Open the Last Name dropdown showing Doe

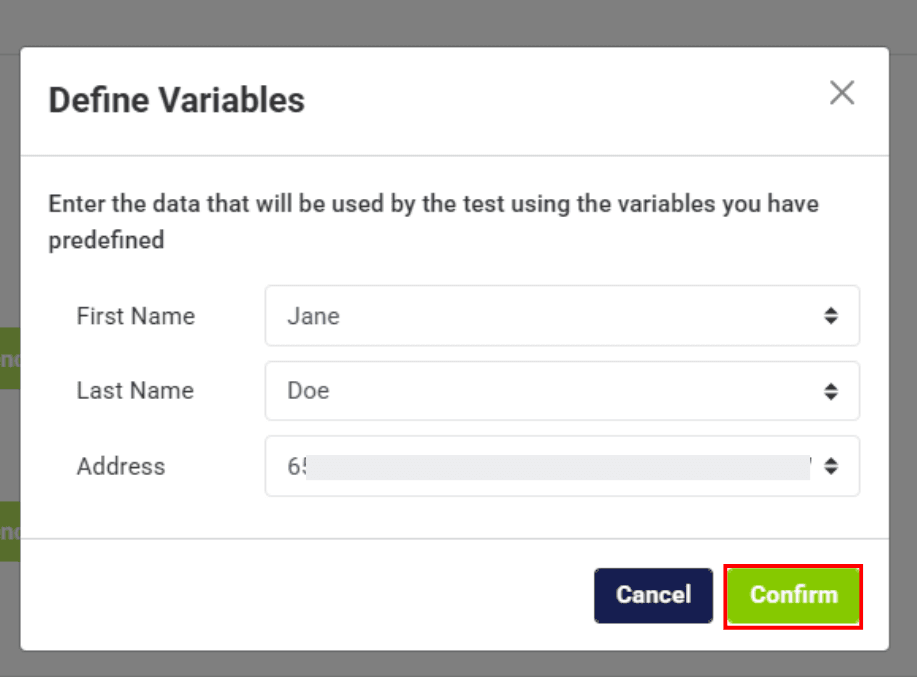pos(561,391)
